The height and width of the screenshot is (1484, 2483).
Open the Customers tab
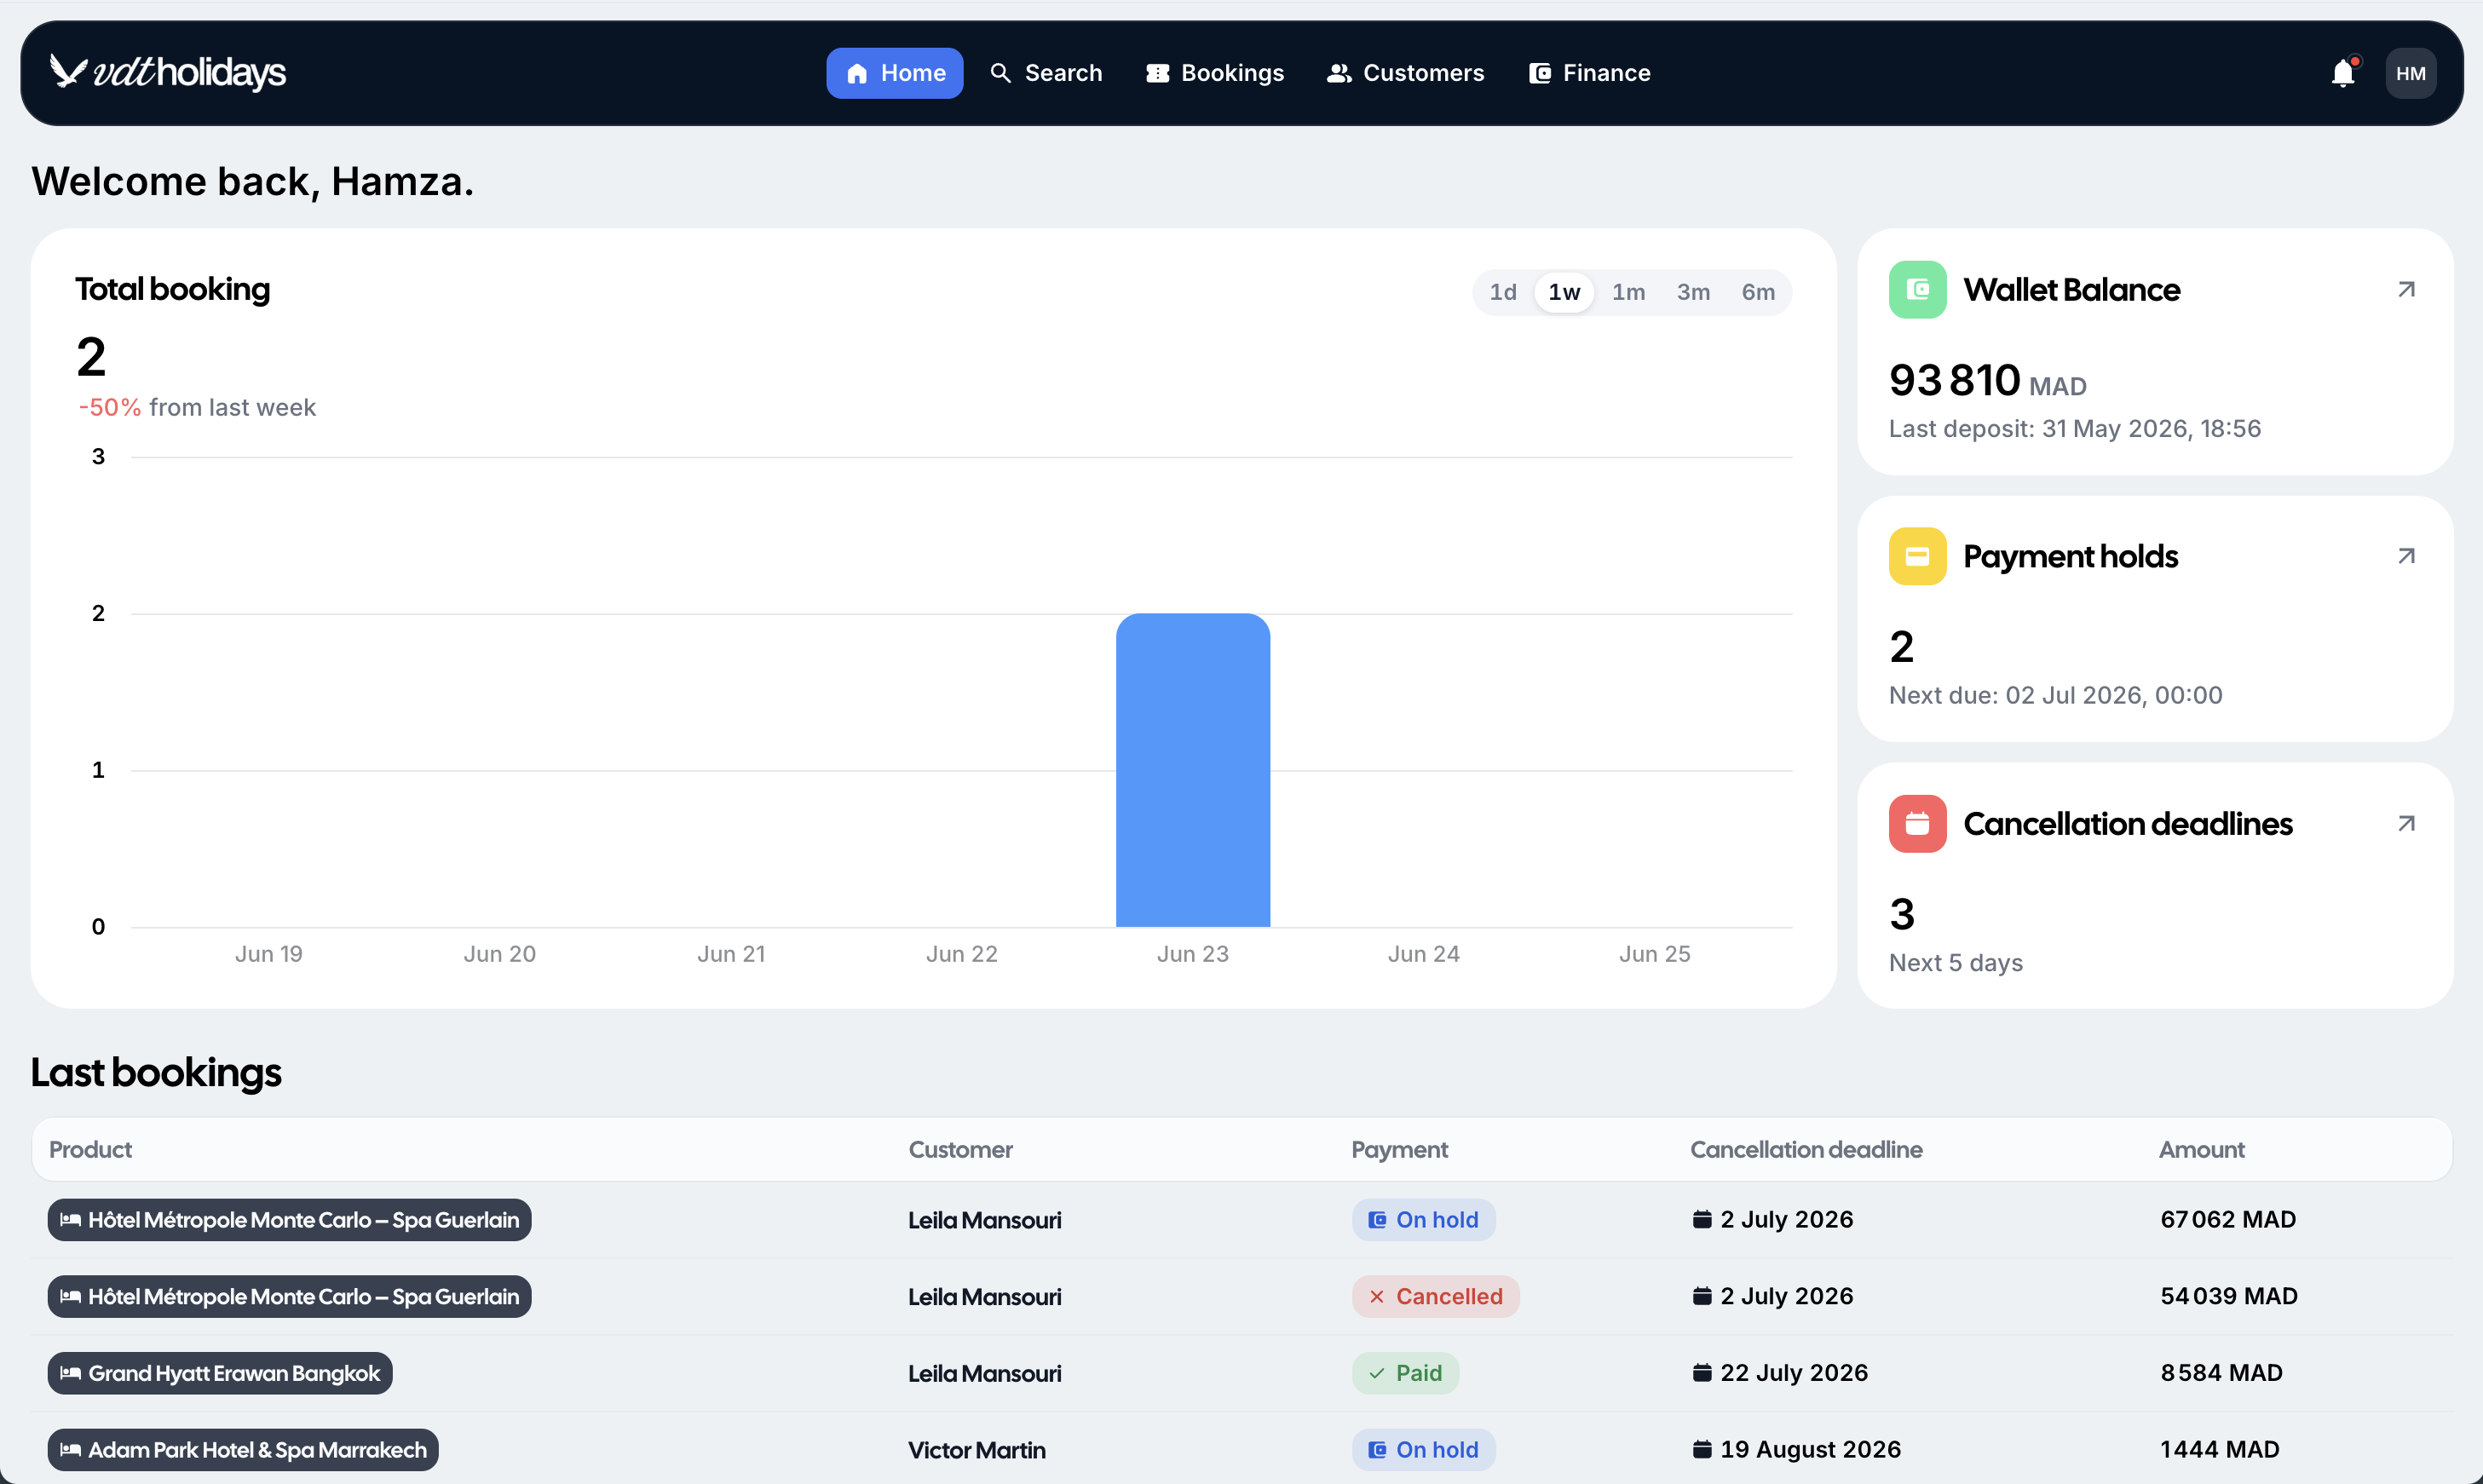pos(1405,73)
